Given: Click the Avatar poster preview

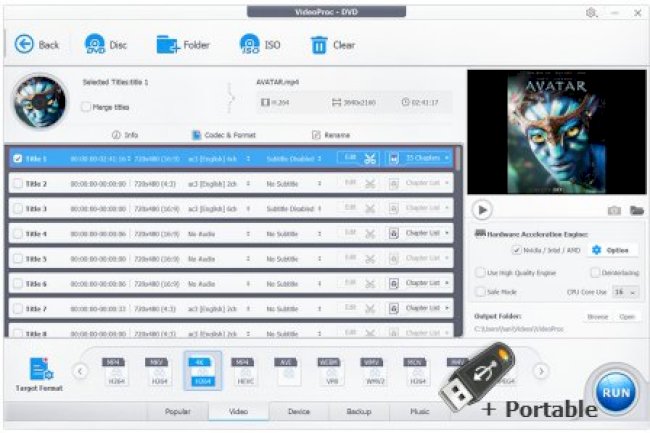Looking at the screenshot, I should (555, 132).
